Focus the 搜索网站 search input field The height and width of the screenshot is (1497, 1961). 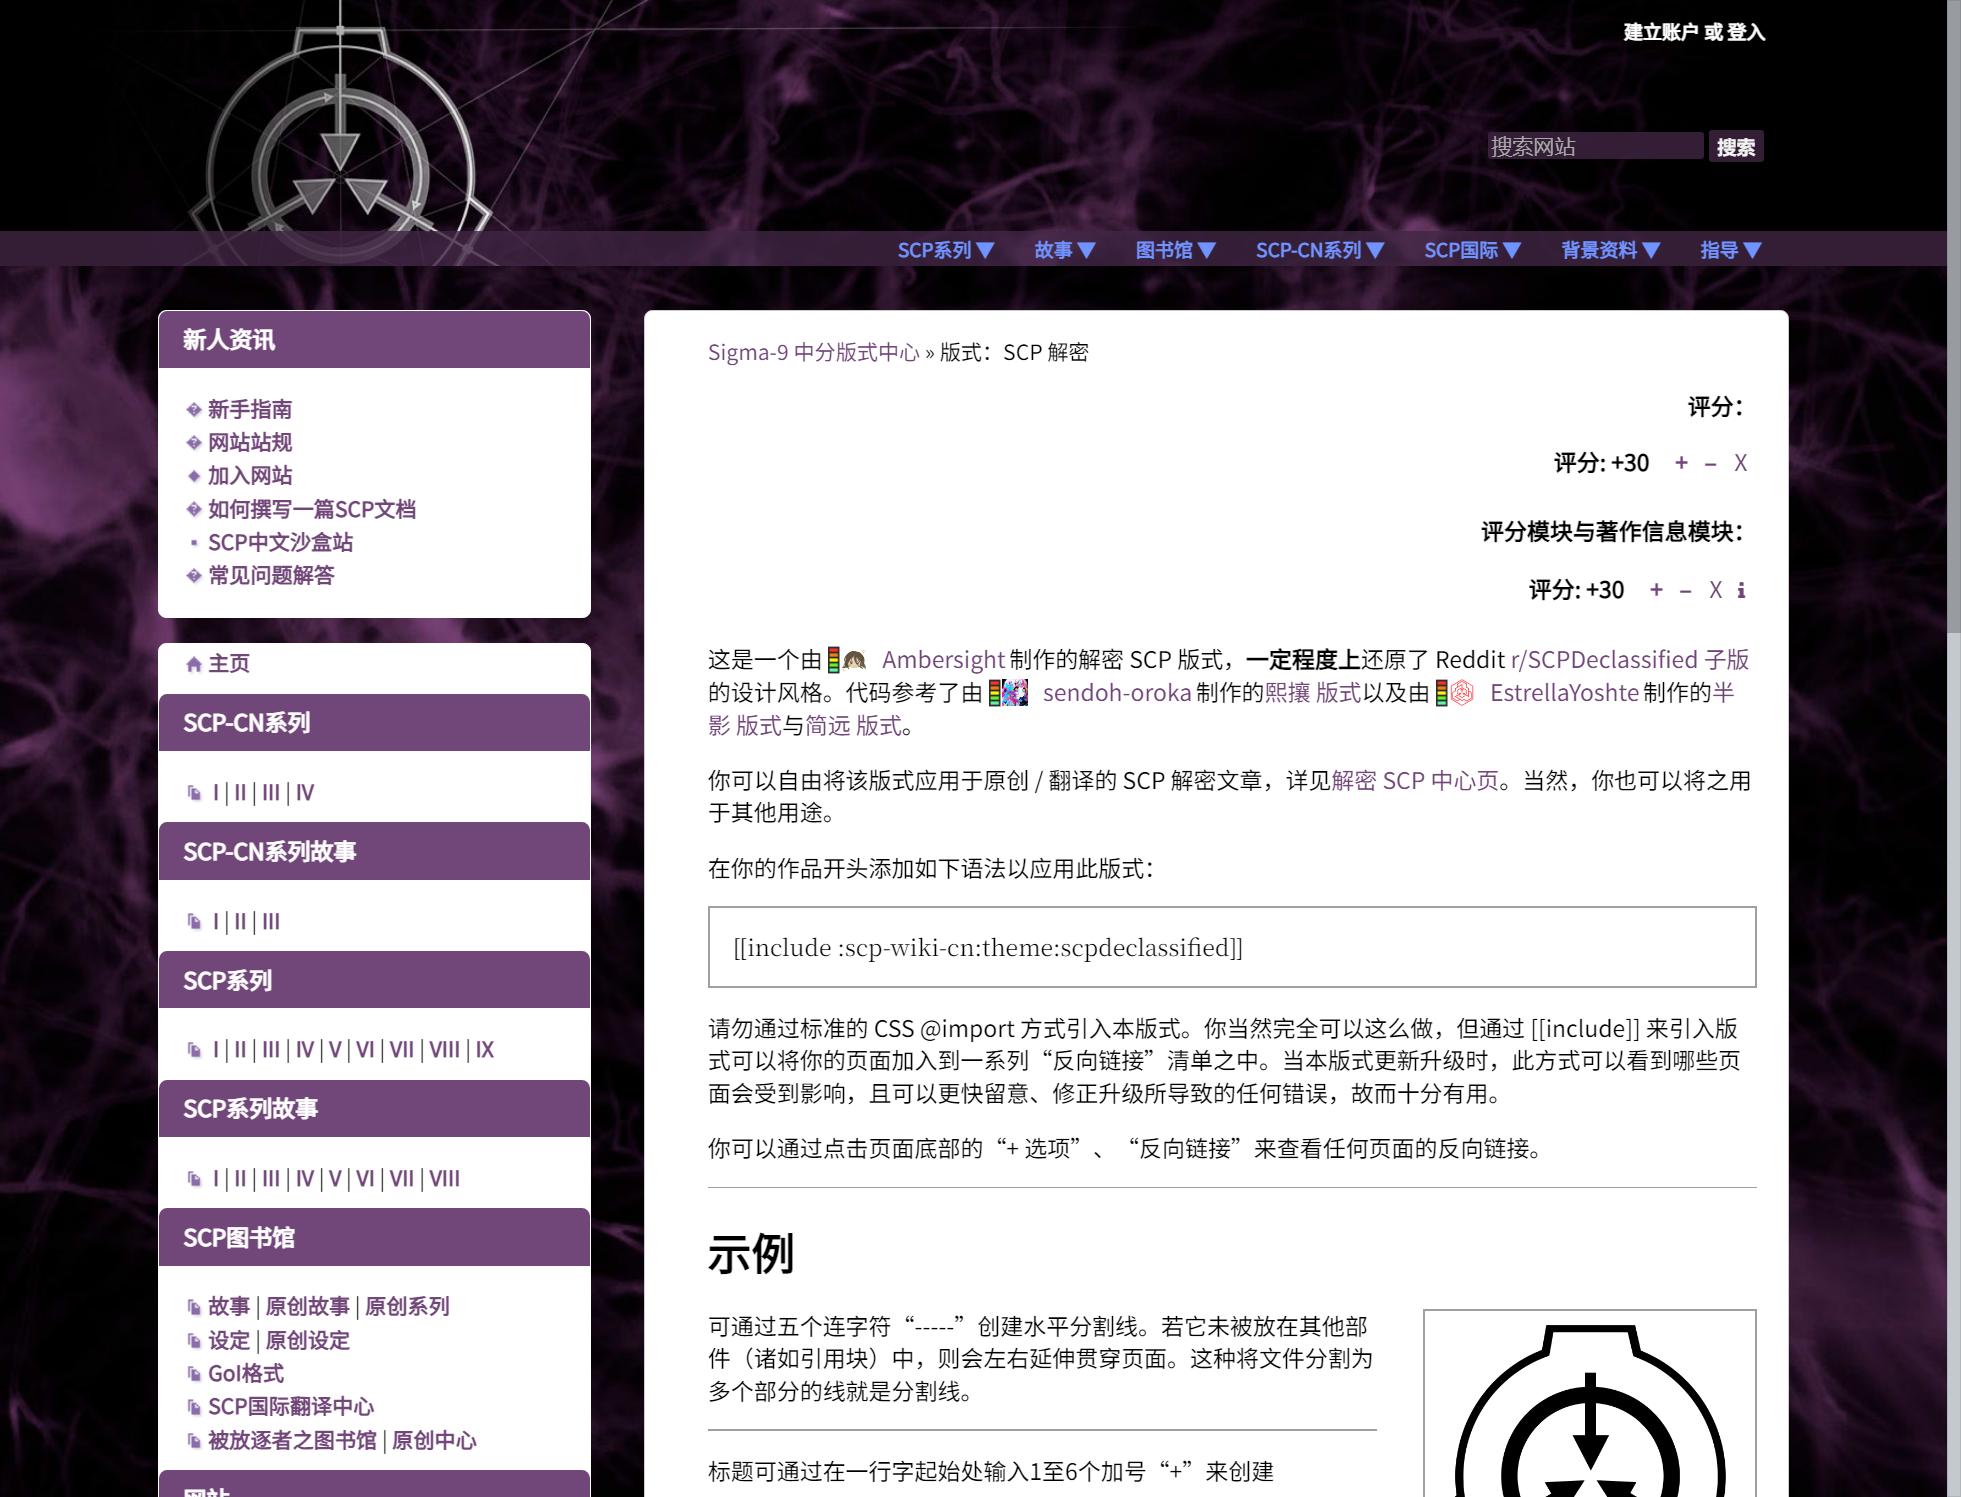tap(1594, 147)
